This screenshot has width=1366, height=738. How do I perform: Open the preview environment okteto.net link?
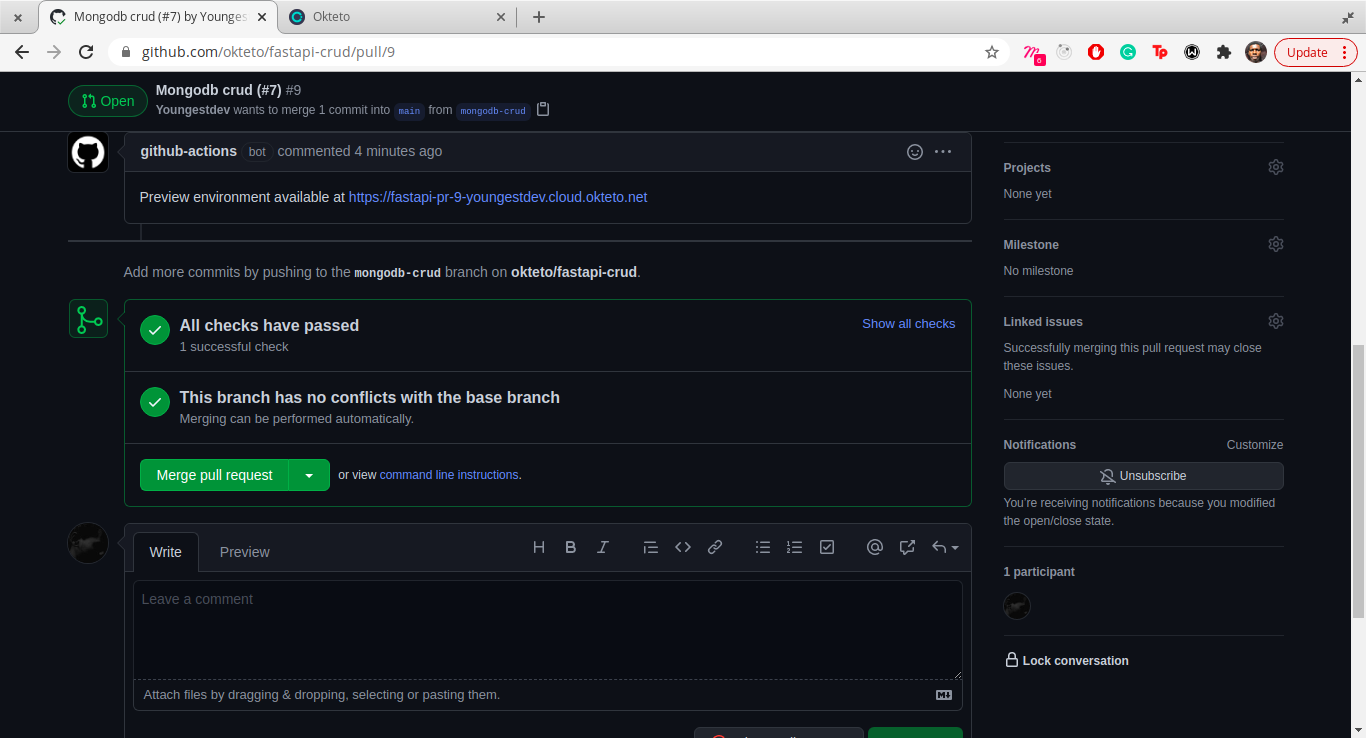[x=498, y=197]
